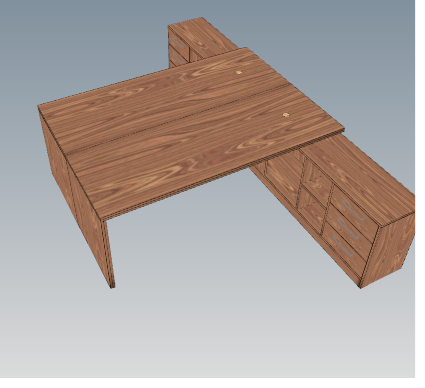
Task: Select the lower brass cable grommet on desktop
Action: [286, 115]
